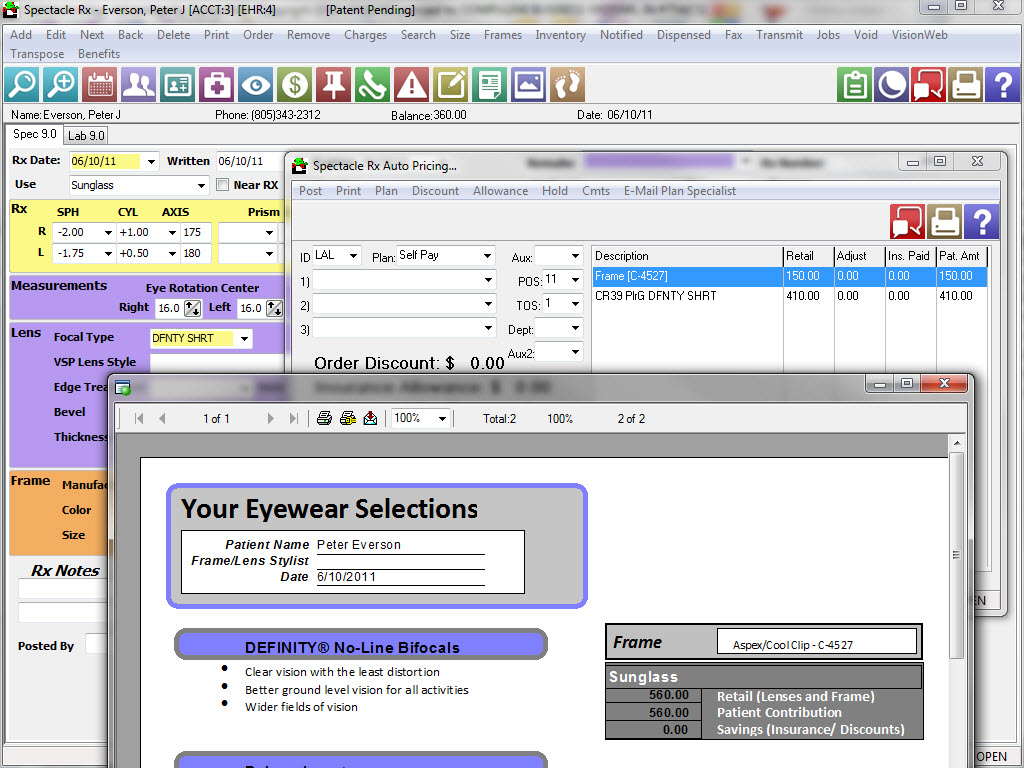Open the patients people icon
The height and width of the screenshot is (768, 1024).
(138, 84)
